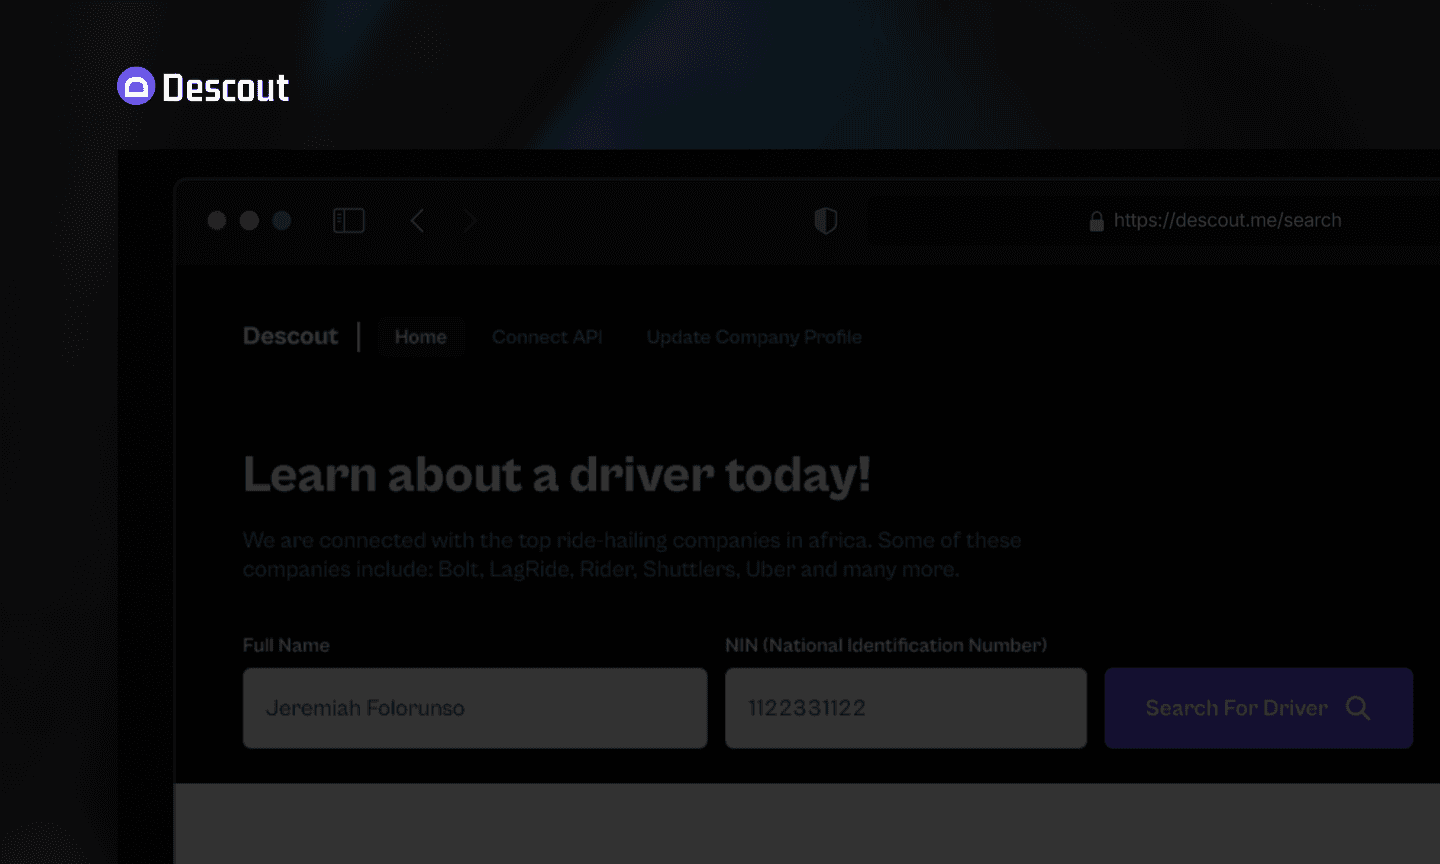Screen dimensions: 1440x864
Task: Click the large Descout wordmark at top
Action: click(x=226, y=88)
